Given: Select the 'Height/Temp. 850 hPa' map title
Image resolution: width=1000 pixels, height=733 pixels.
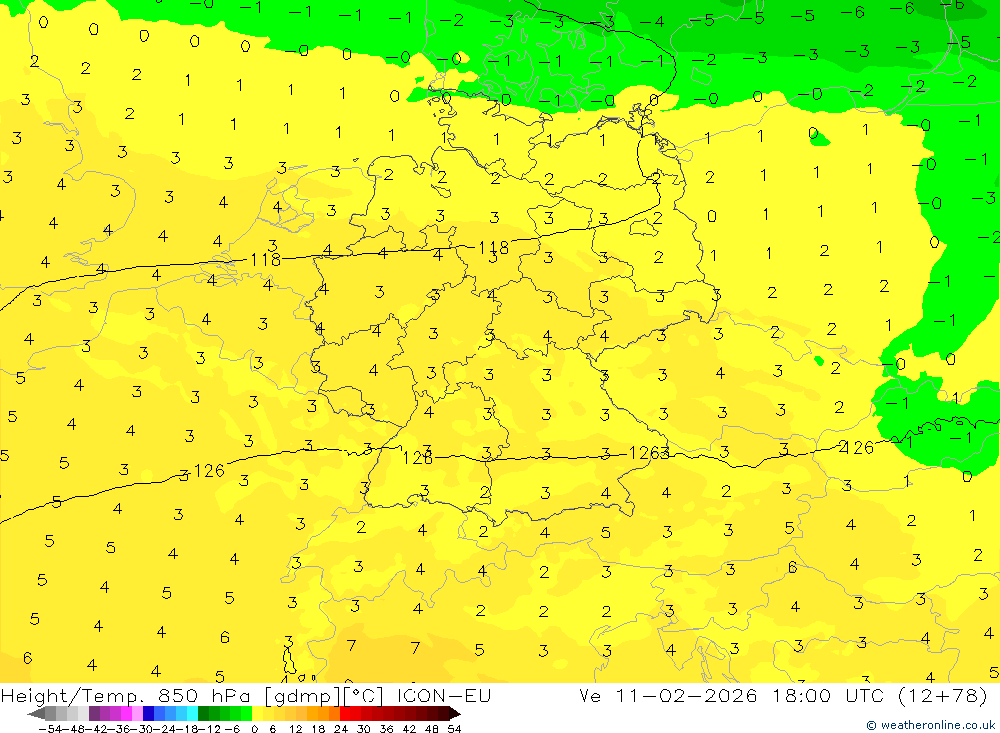Looking at the screenshot, I should click(128, 695).
